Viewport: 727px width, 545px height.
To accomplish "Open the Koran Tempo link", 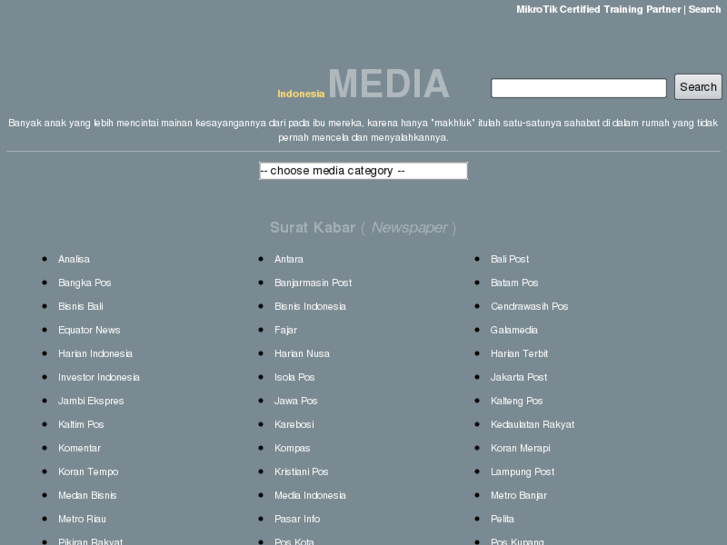I will (88, 472).
